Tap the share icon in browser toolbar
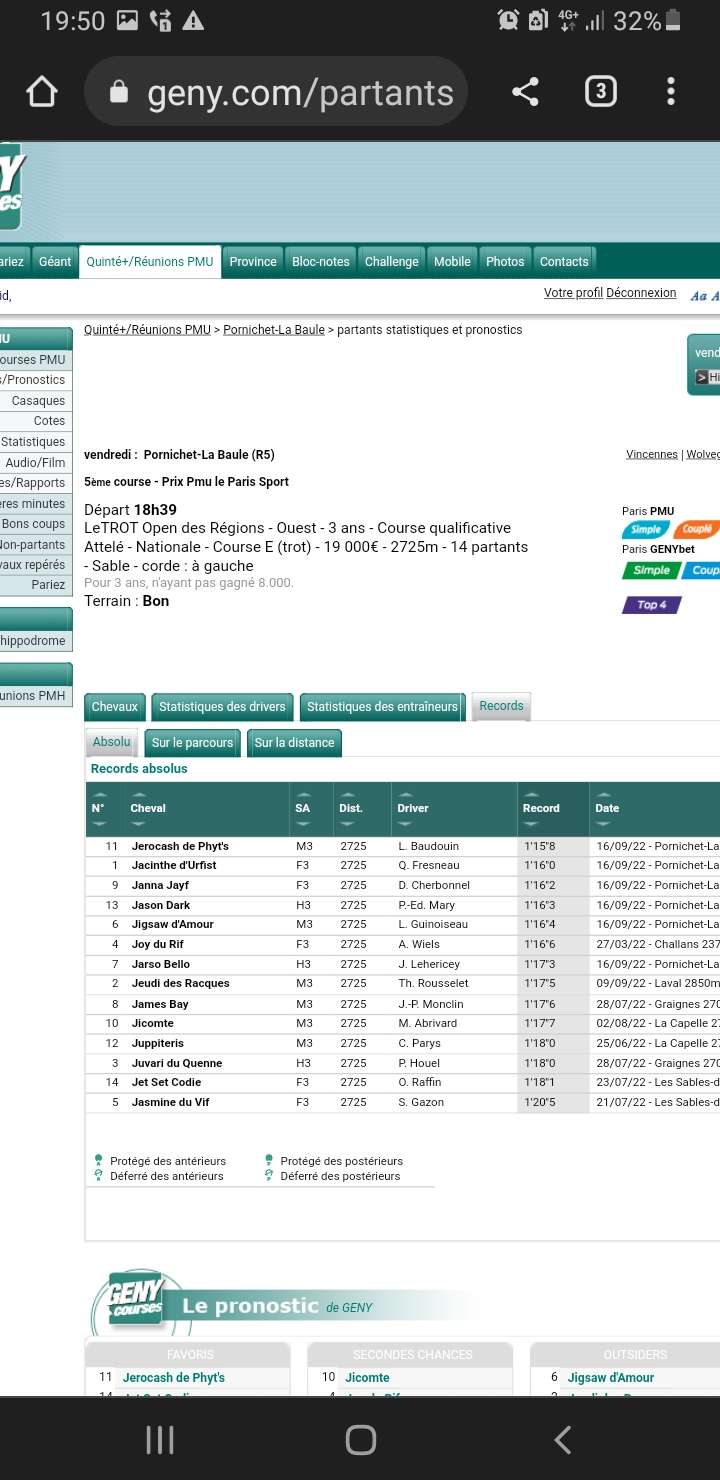The image size is (720, 1480). (x=525, y=92)
